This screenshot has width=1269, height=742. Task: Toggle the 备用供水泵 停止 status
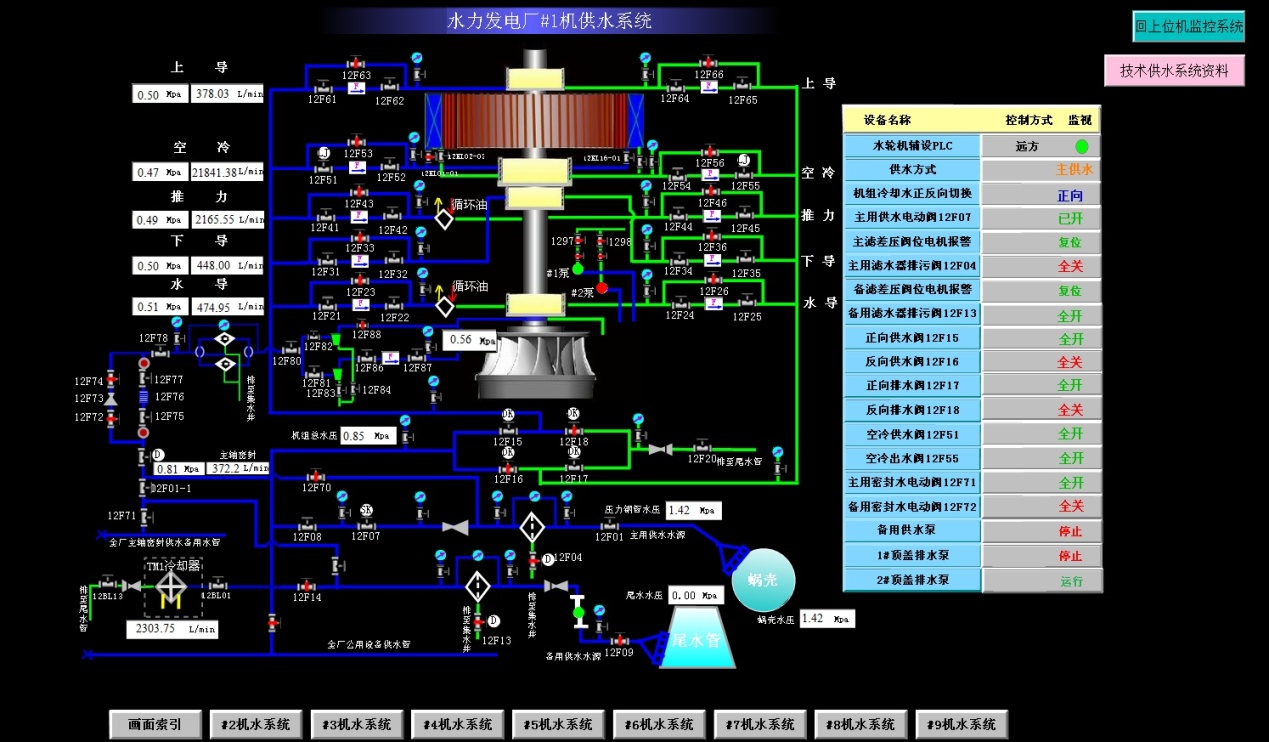click(x=1042, y=531)
